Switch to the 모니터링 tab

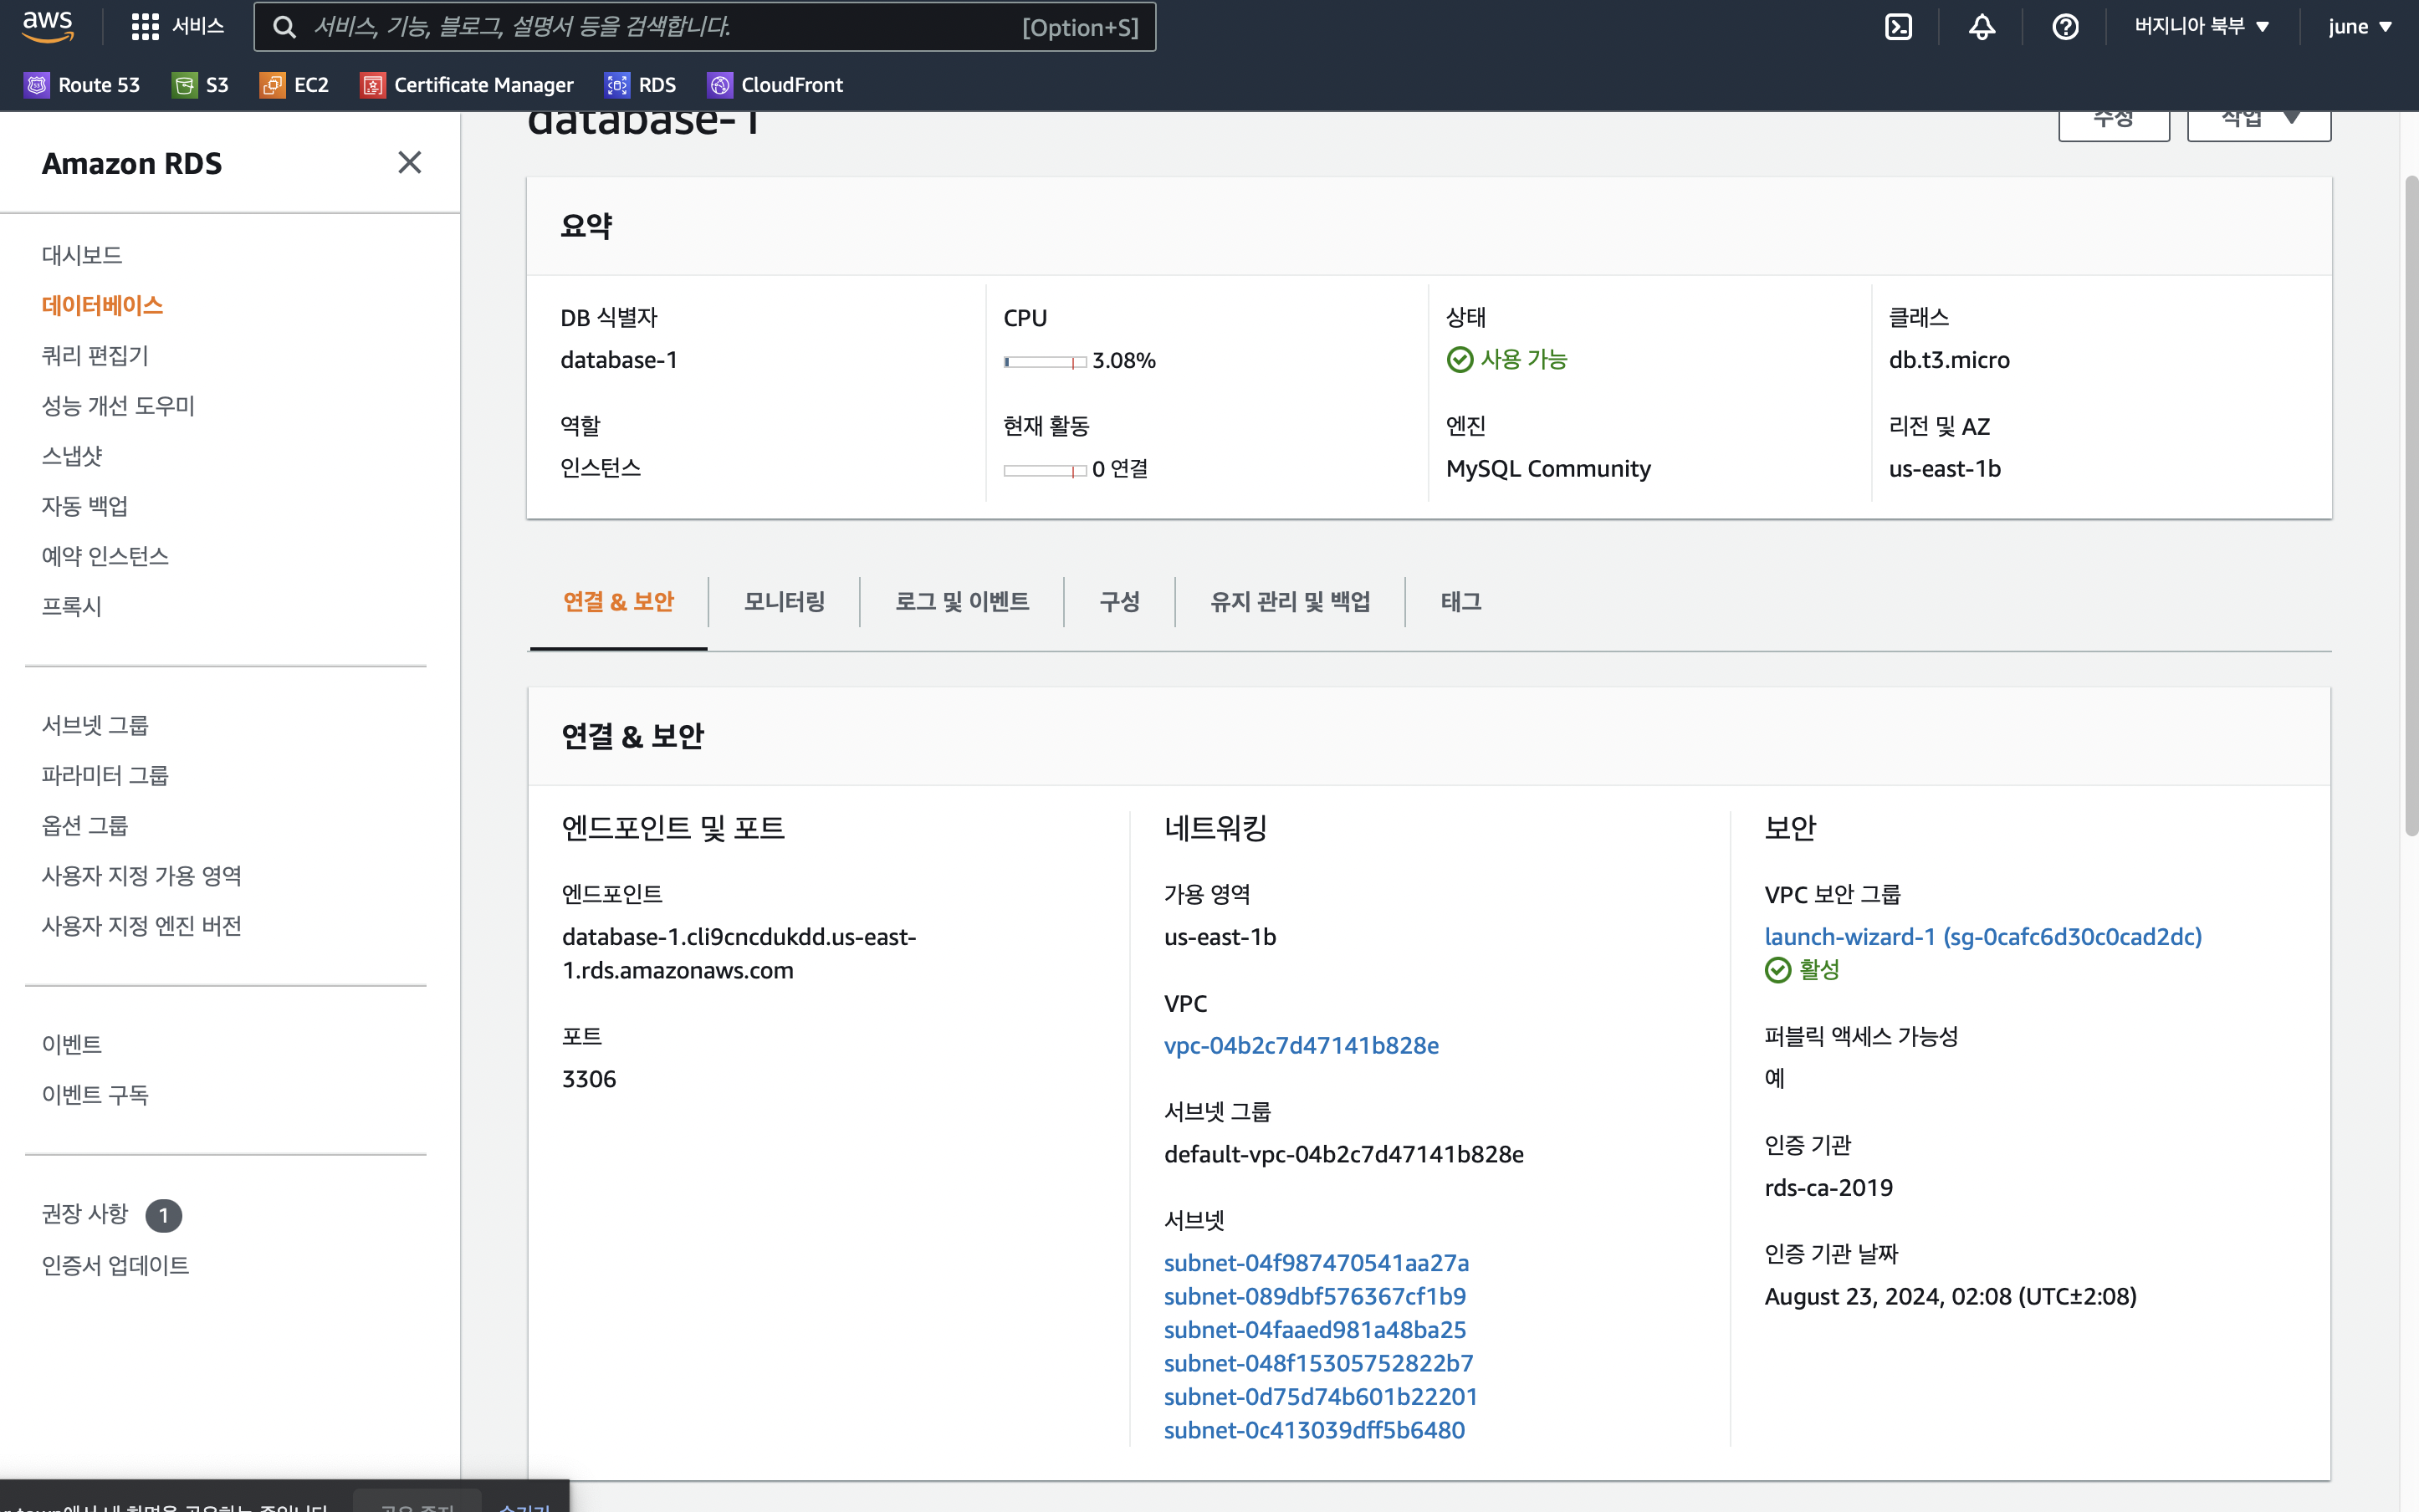[784, 602]
